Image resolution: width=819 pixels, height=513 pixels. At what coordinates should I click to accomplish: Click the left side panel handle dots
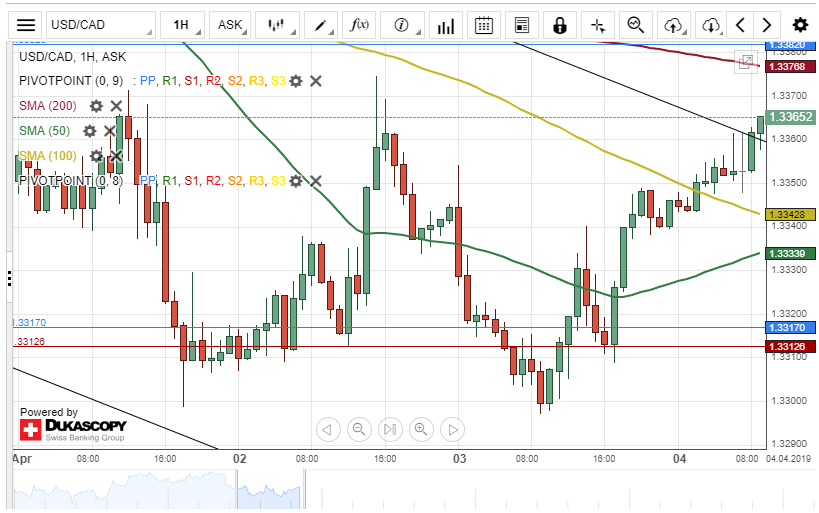point(9,278)
